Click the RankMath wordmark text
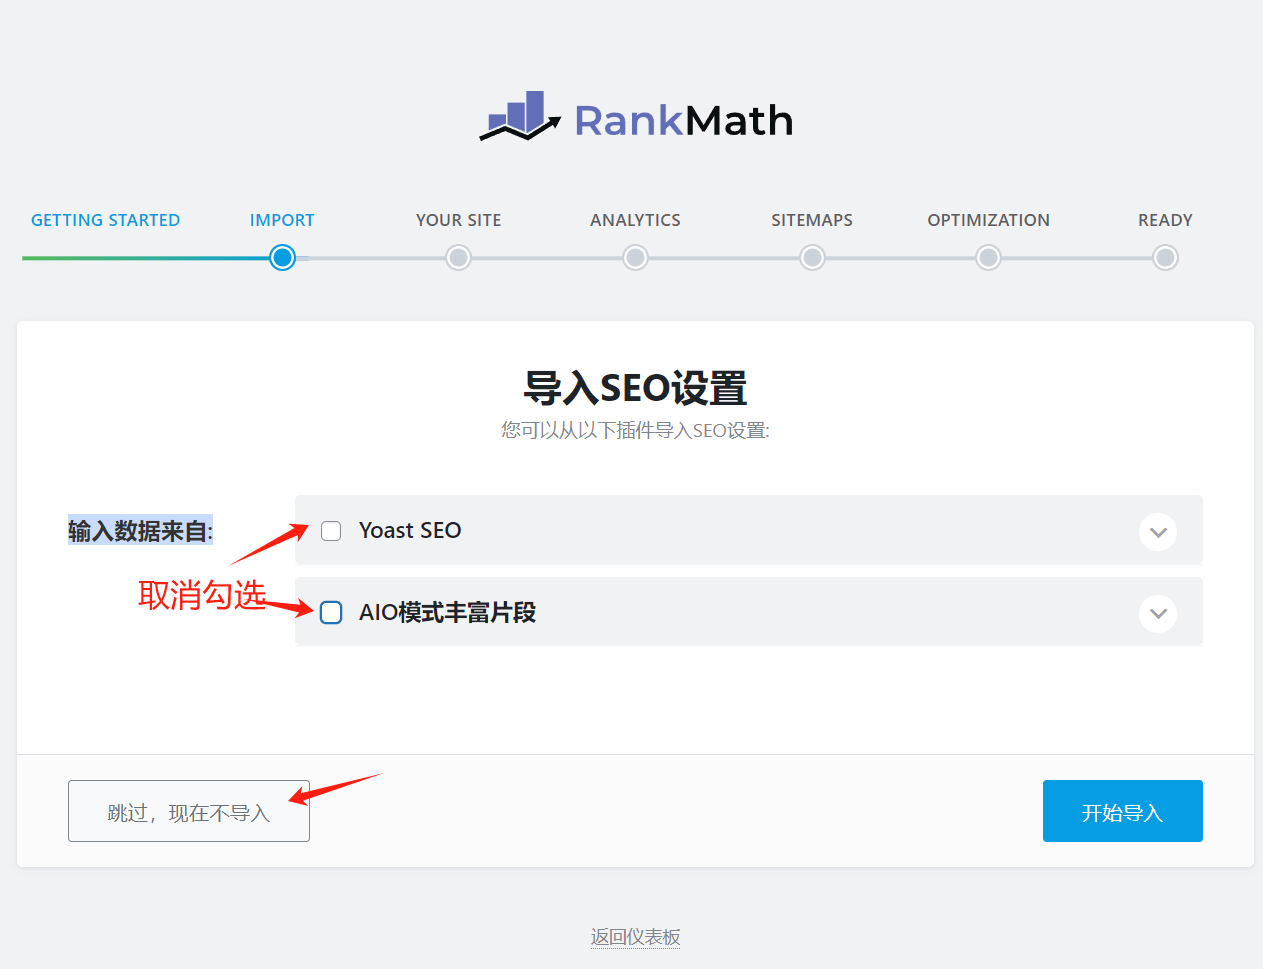This screenshot has height=969, width=1263. coord(684,121)
